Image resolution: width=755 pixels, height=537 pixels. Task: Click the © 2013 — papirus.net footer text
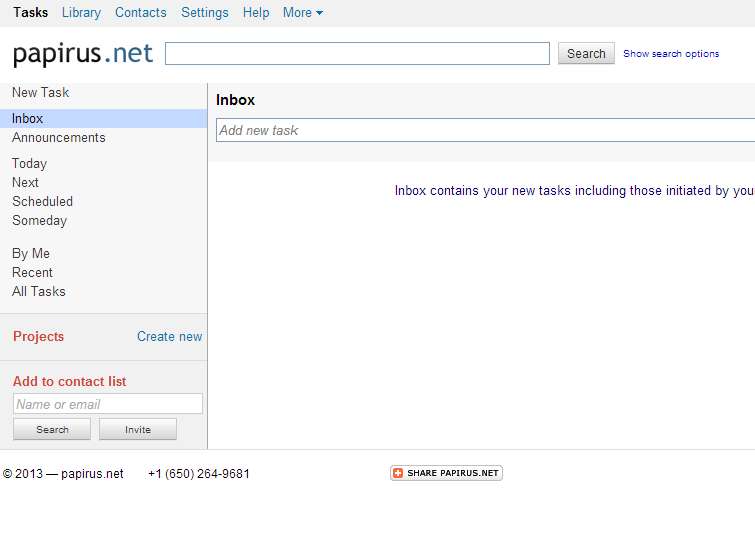point(63,474)
